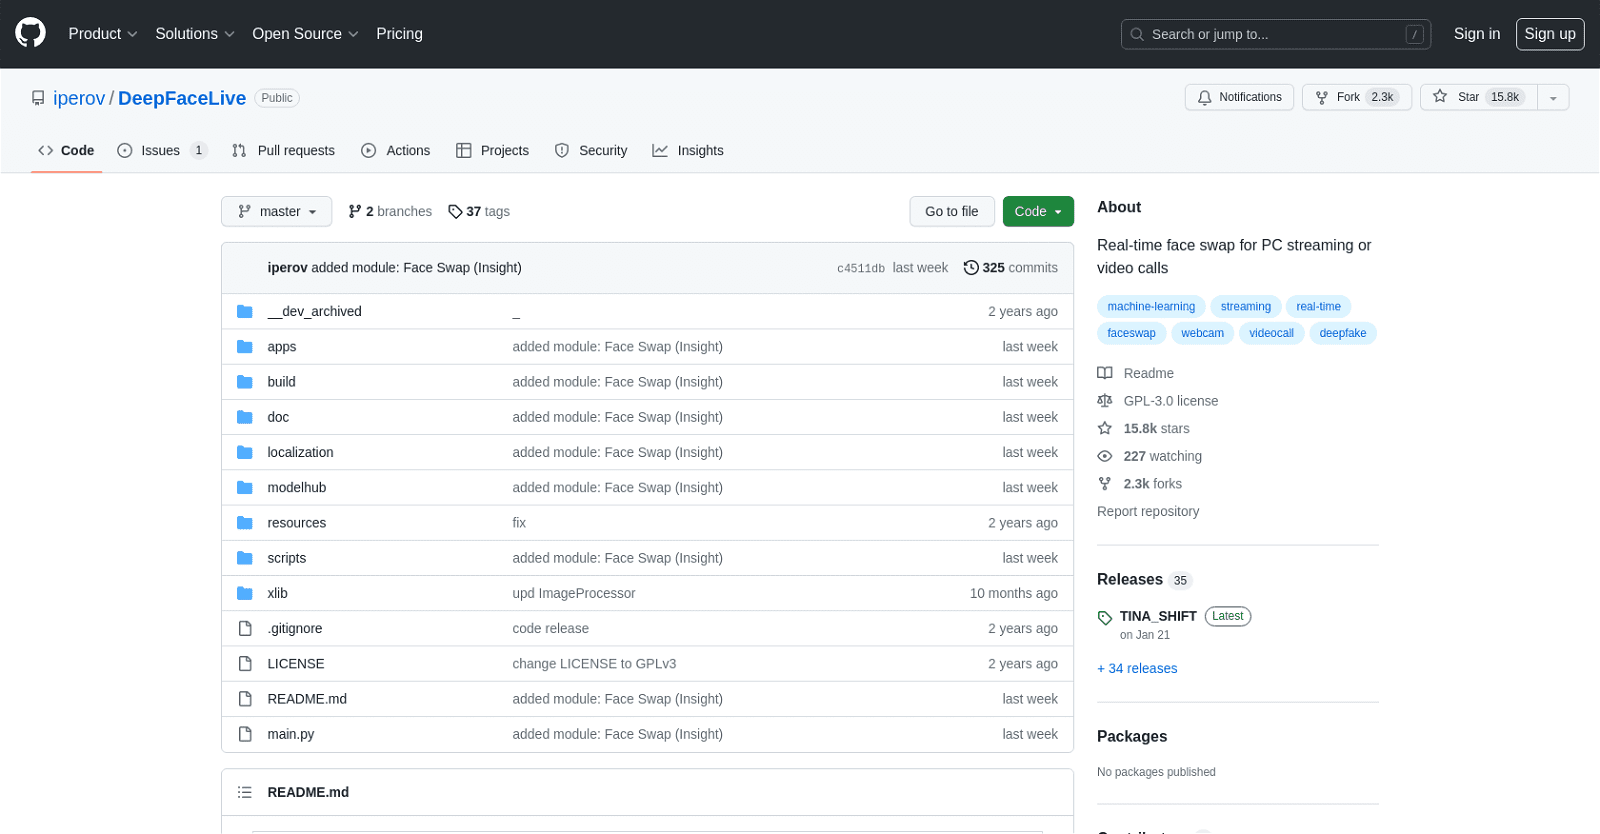The image size is (1600, 834).
Task: Click the Search or jump to field
Action: click(x=1275, y=34)
